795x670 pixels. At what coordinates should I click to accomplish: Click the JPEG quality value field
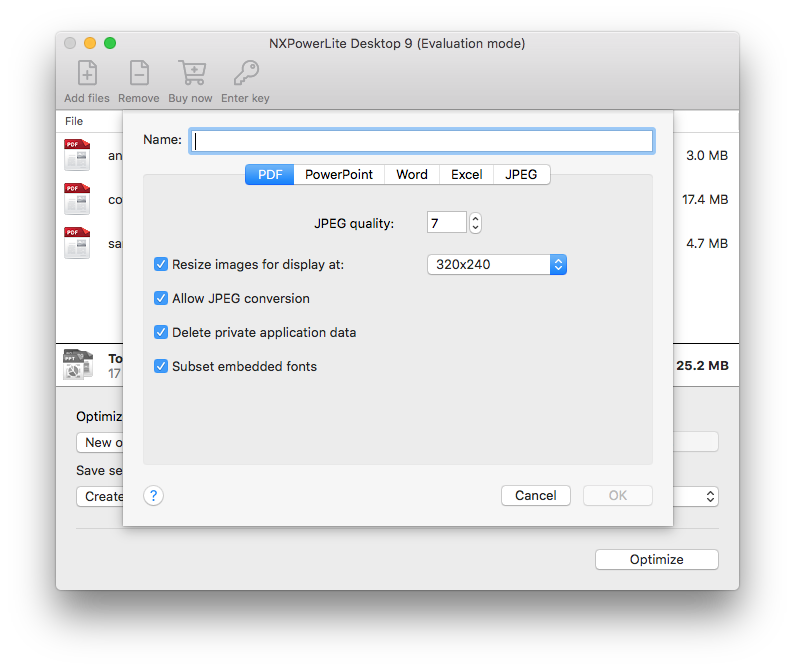447,223
